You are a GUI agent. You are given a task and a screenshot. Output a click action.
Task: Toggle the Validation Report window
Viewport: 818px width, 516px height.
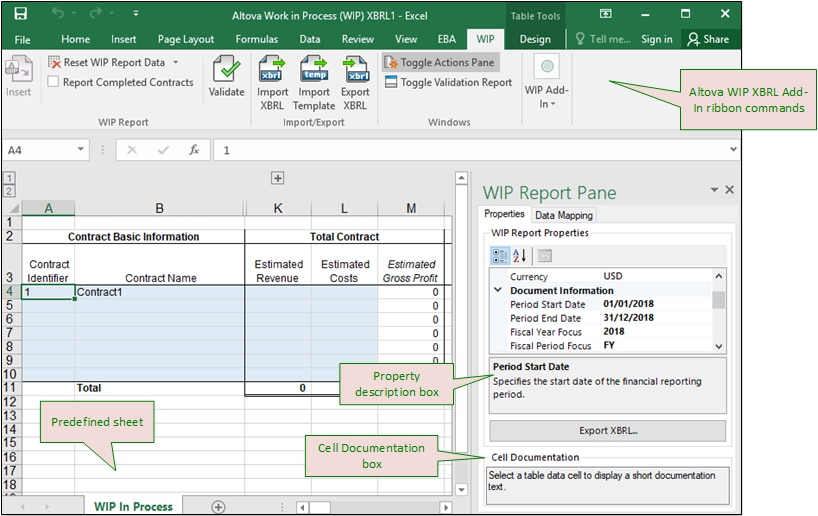click(x=448, y=82)
